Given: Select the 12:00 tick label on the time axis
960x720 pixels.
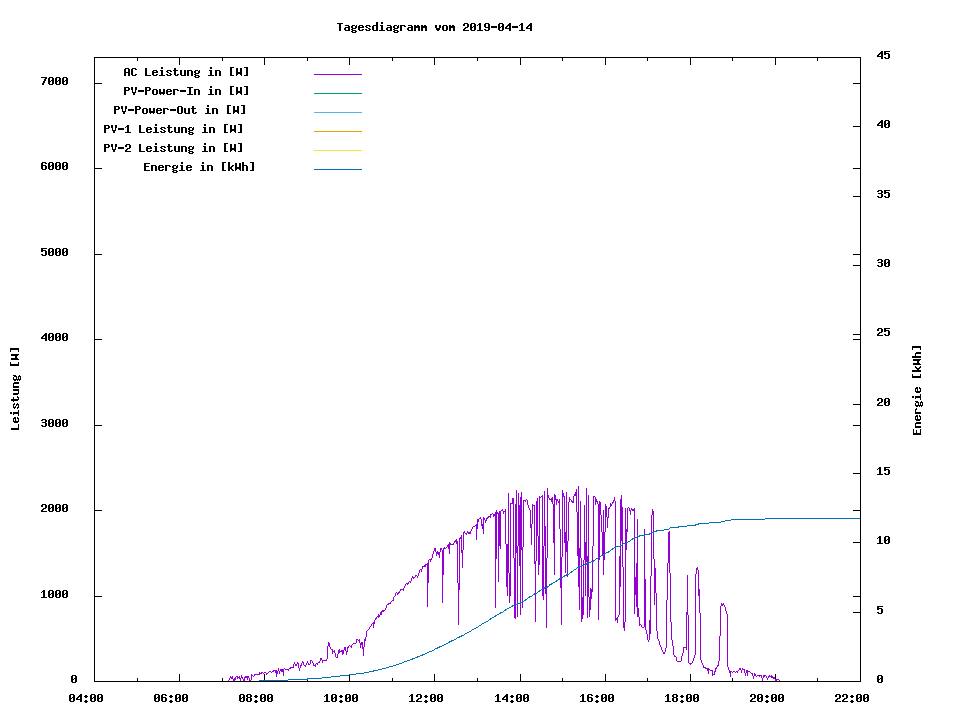Looking at the screenshot, I should pyautogui.click(x=427, y=698).
